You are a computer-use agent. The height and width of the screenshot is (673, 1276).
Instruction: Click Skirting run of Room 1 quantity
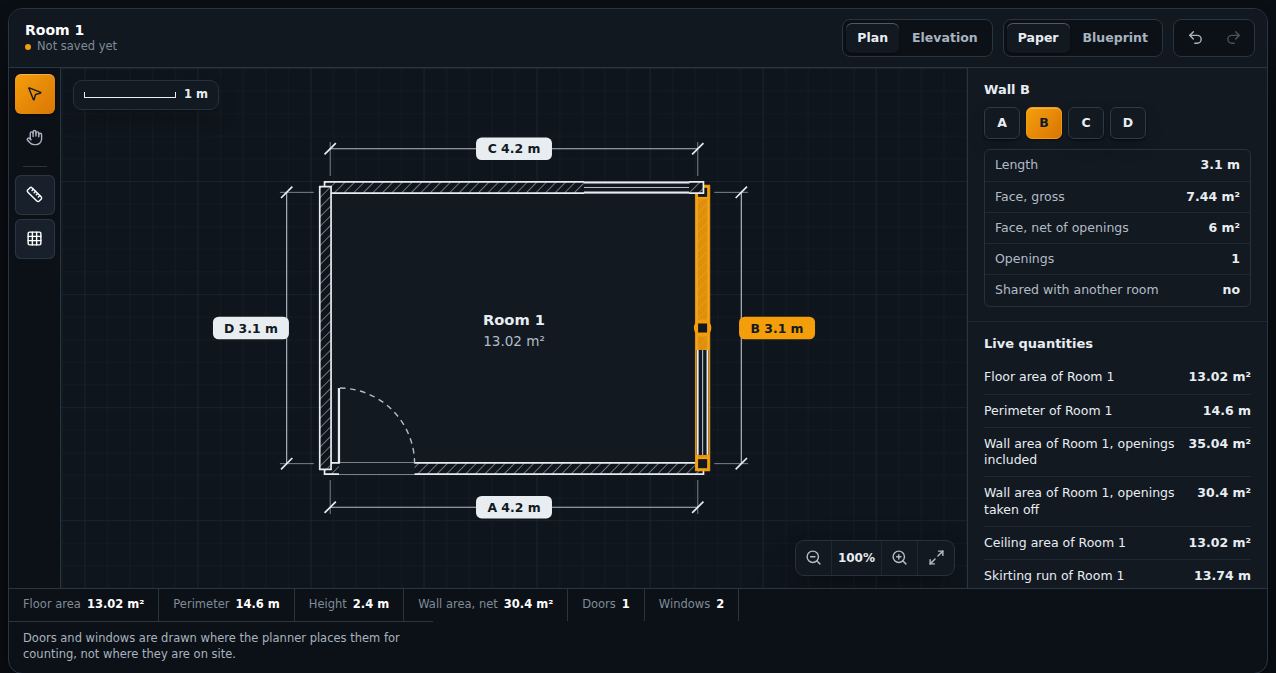(1117, 576)
